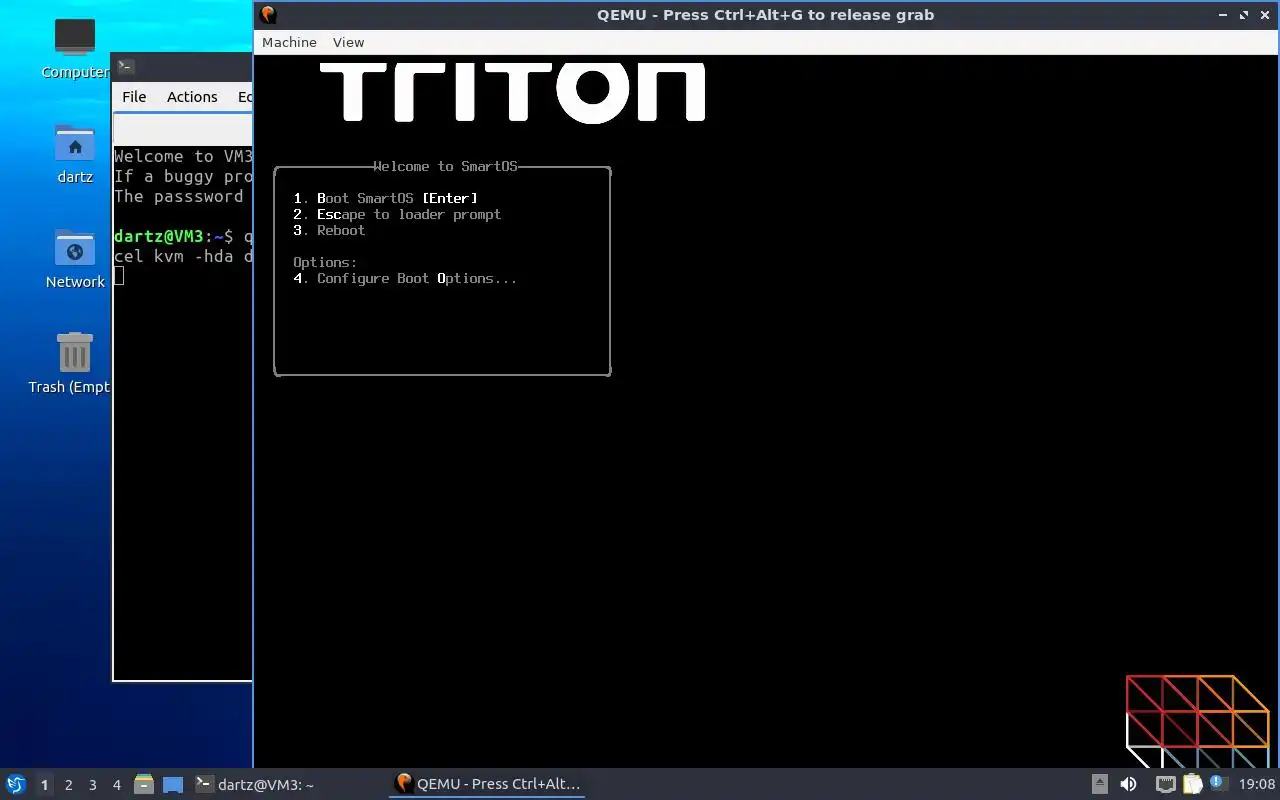
Task: Click the Welcome to SmartOS heading
Action: coord(445,166)
